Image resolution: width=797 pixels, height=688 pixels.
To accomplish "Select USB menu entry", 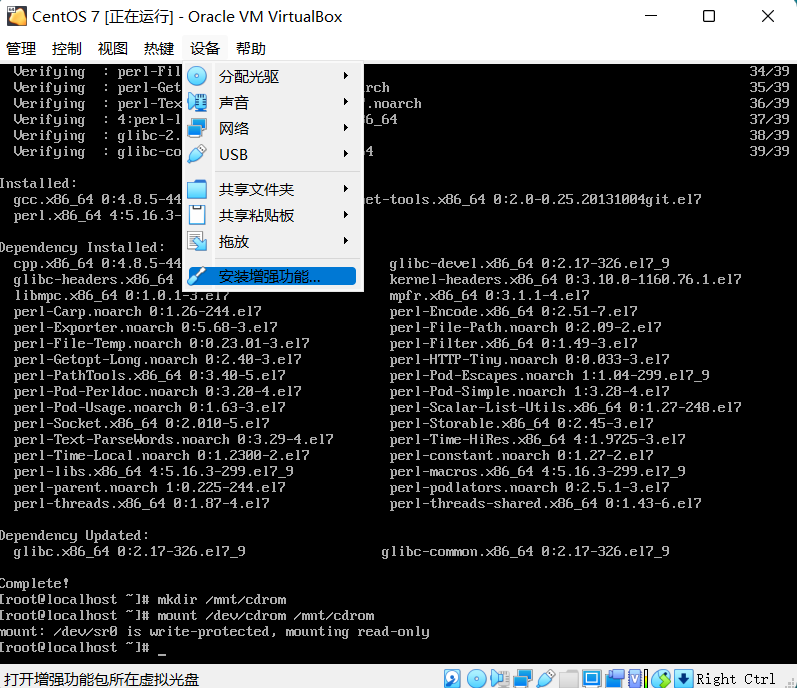I will coord(272,154).
